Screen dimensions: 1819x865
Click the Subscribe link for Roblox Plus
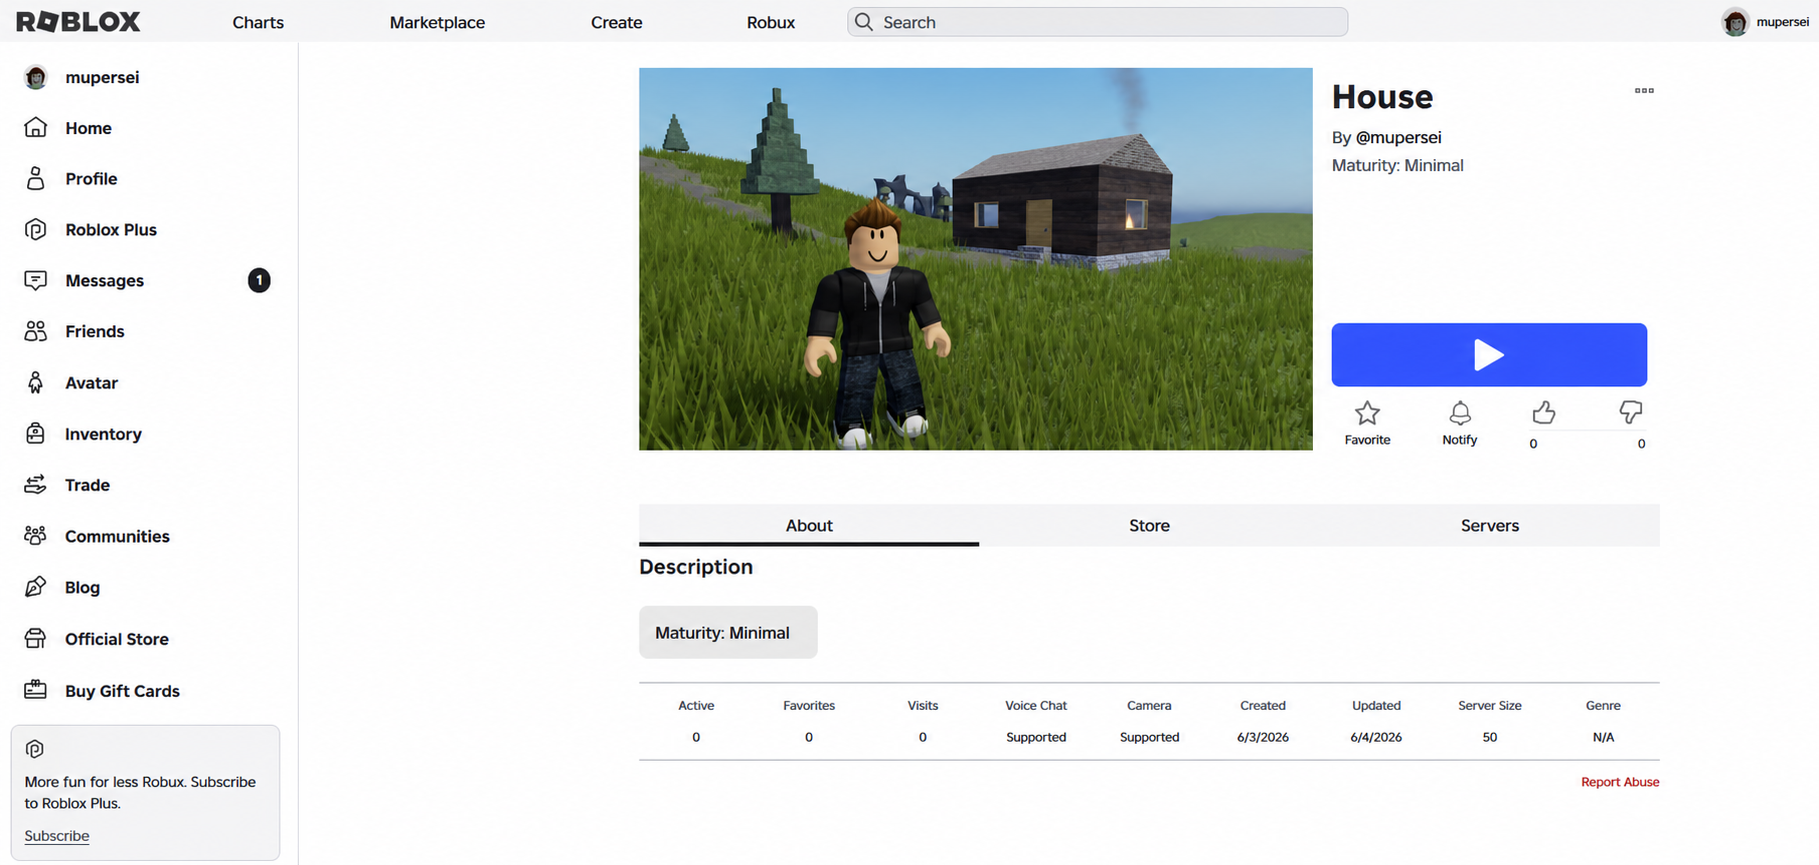tap(57, 836)
